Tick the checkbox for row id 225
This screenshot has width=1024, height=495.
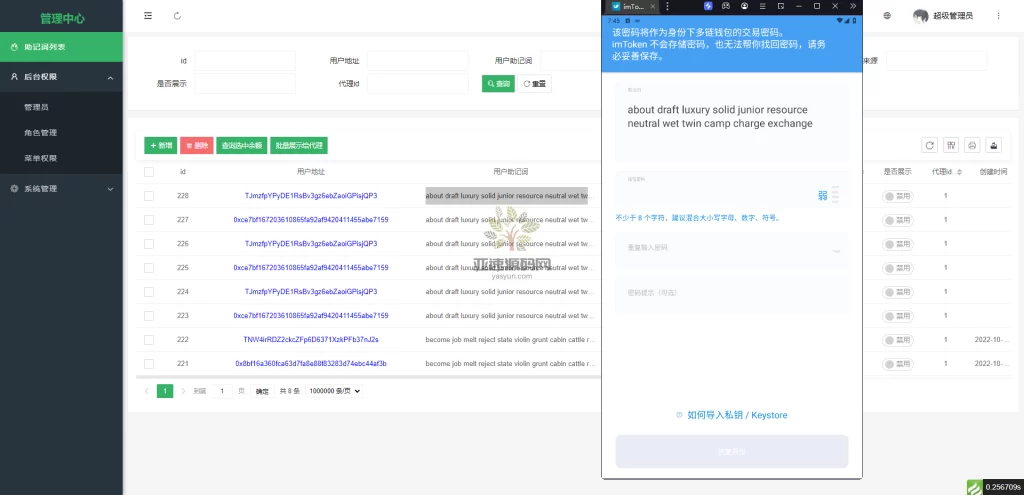point(149,268)
